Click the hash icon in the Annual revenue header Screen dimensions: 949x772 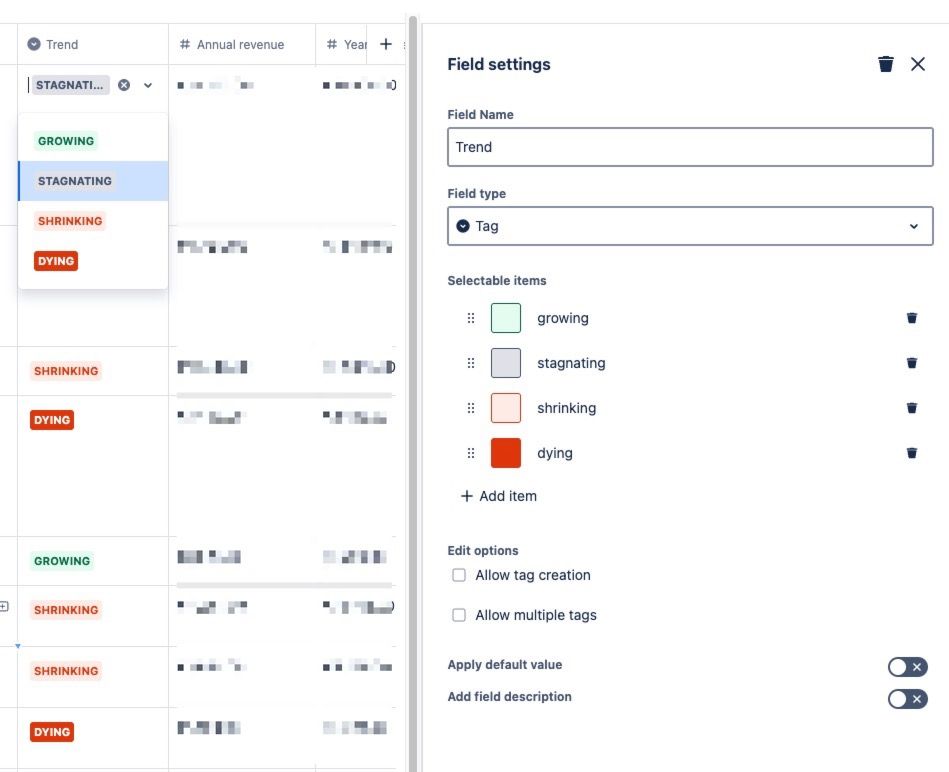[x=185, y=44]
